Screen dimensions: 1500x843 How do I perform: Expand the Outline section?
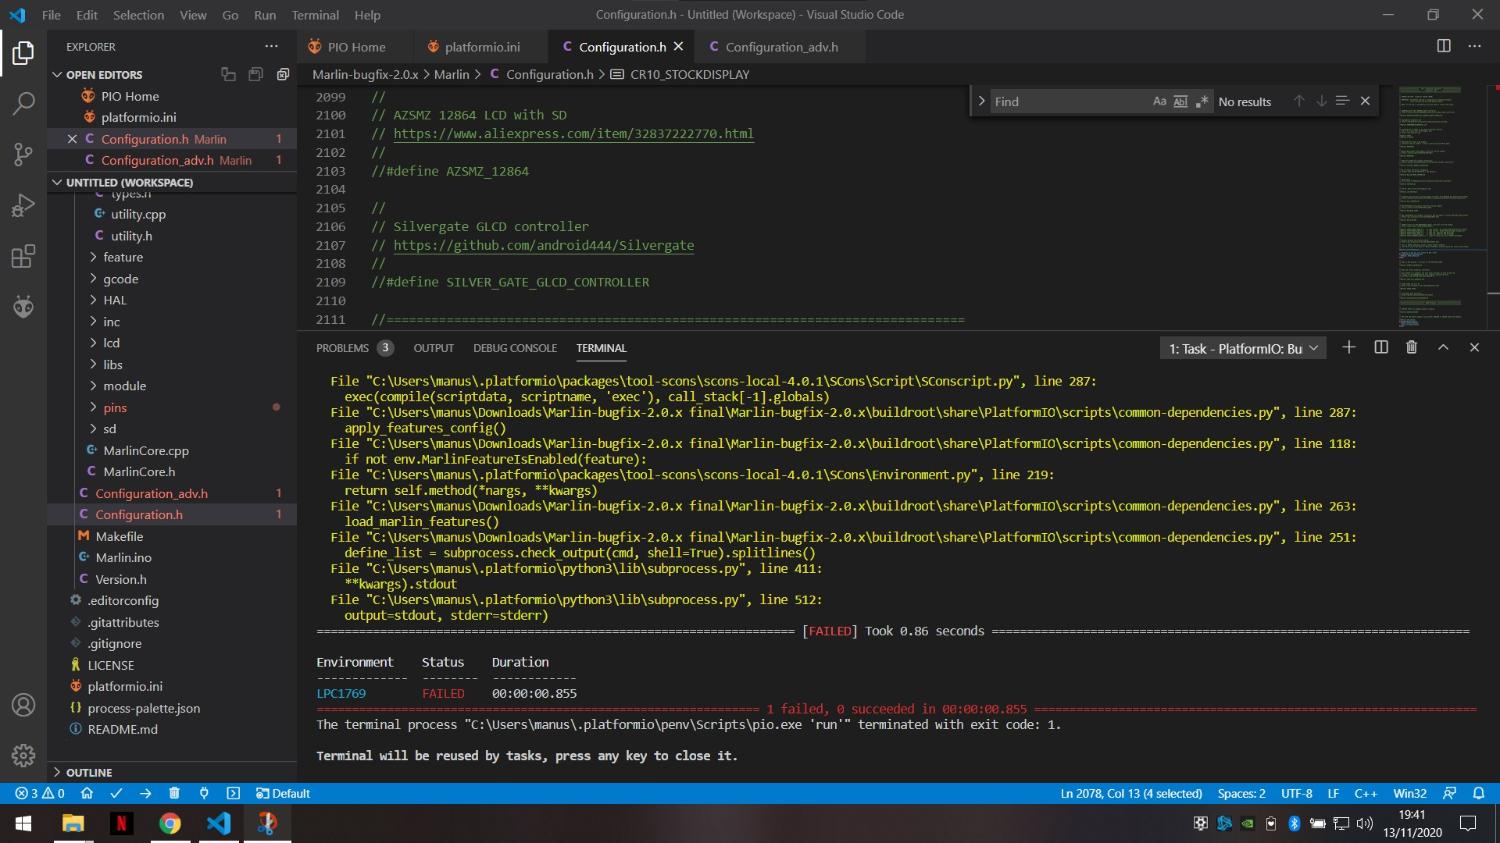[x=89, y=773]
